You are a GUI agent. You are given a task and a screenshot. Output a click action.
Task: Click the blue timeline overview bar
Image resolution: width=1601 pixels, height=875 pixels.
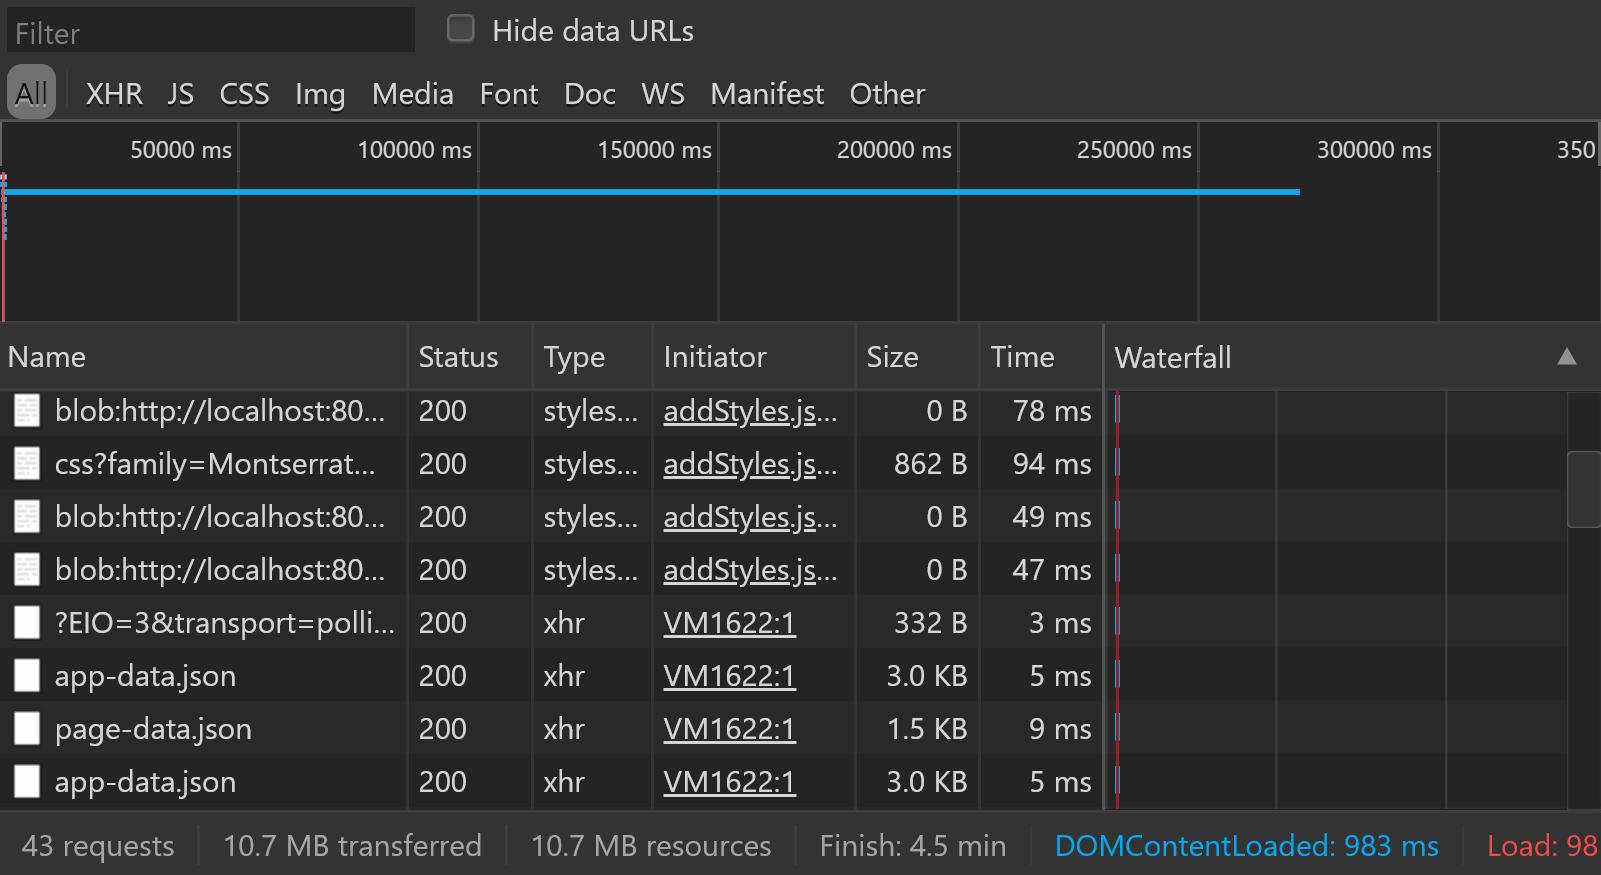point(650,191)
